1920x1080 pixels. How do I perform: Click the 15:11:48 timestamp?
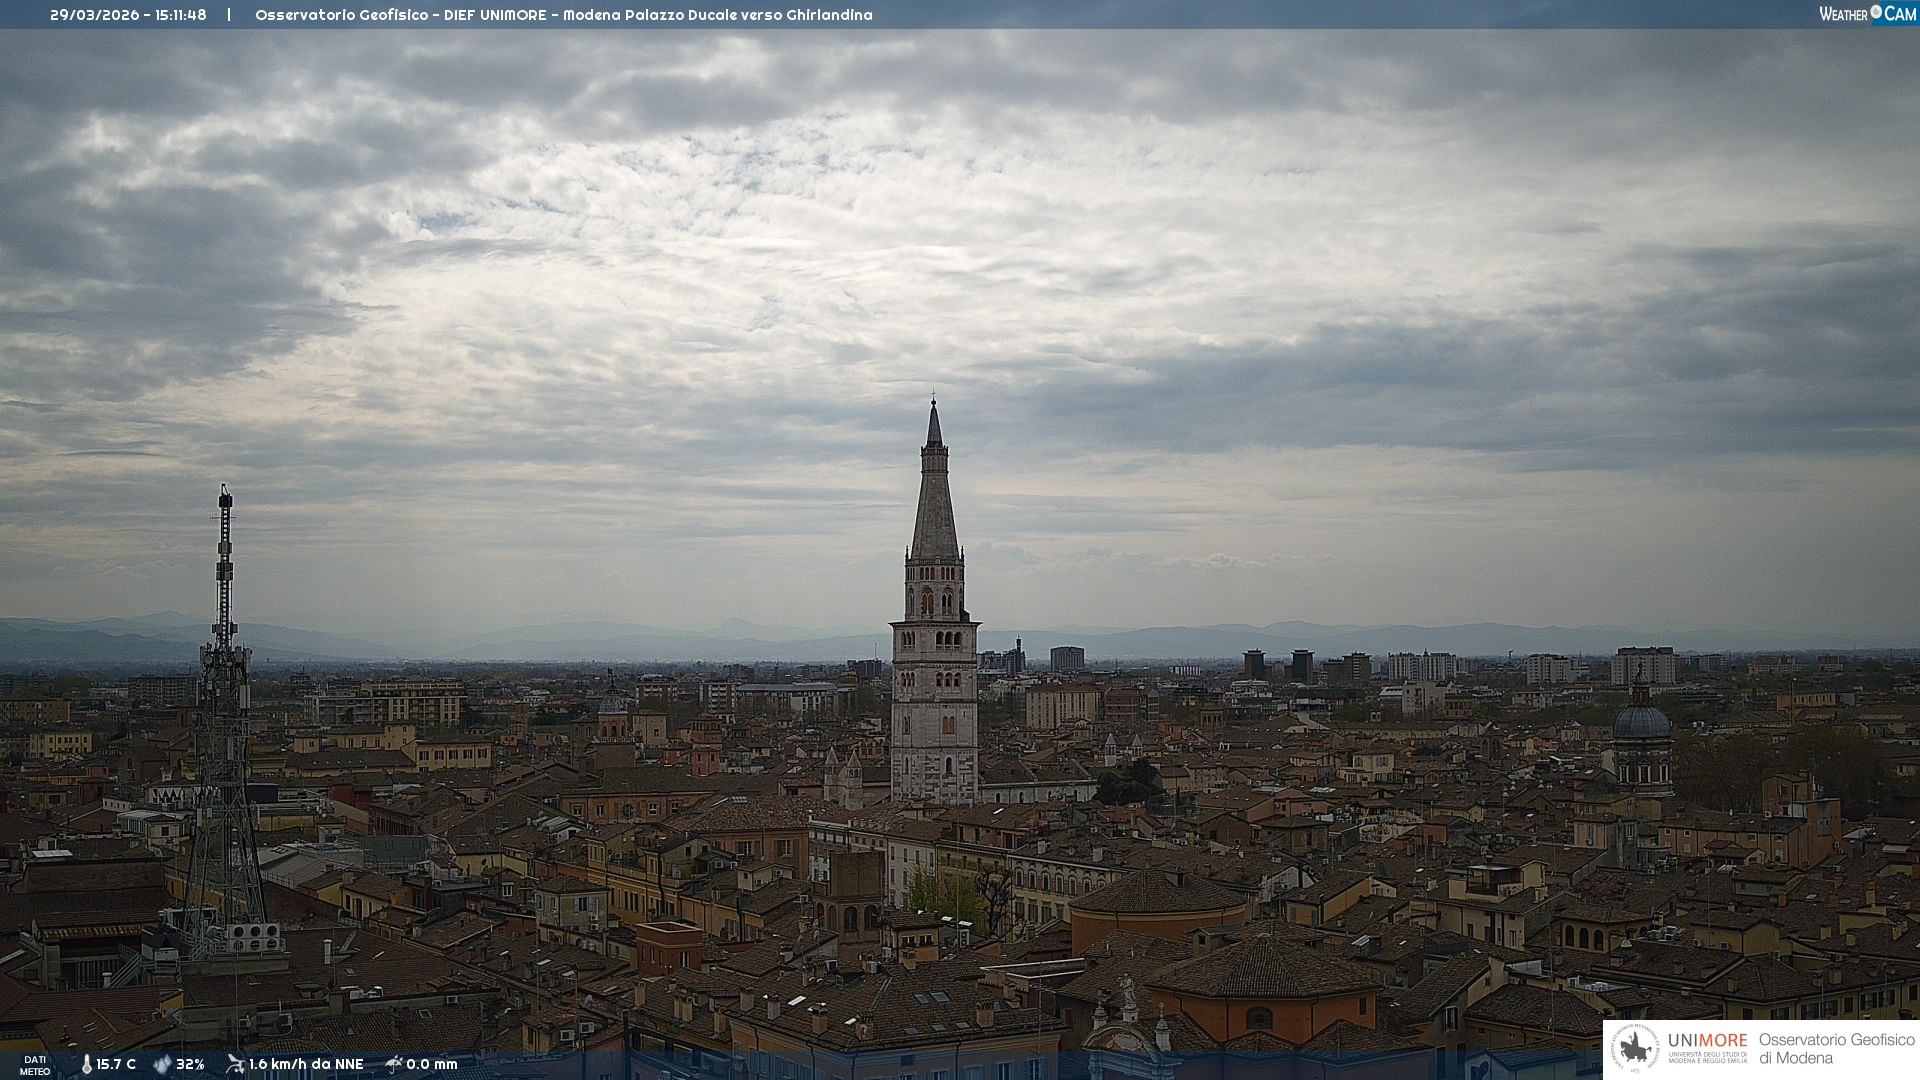tap(181, 15)
